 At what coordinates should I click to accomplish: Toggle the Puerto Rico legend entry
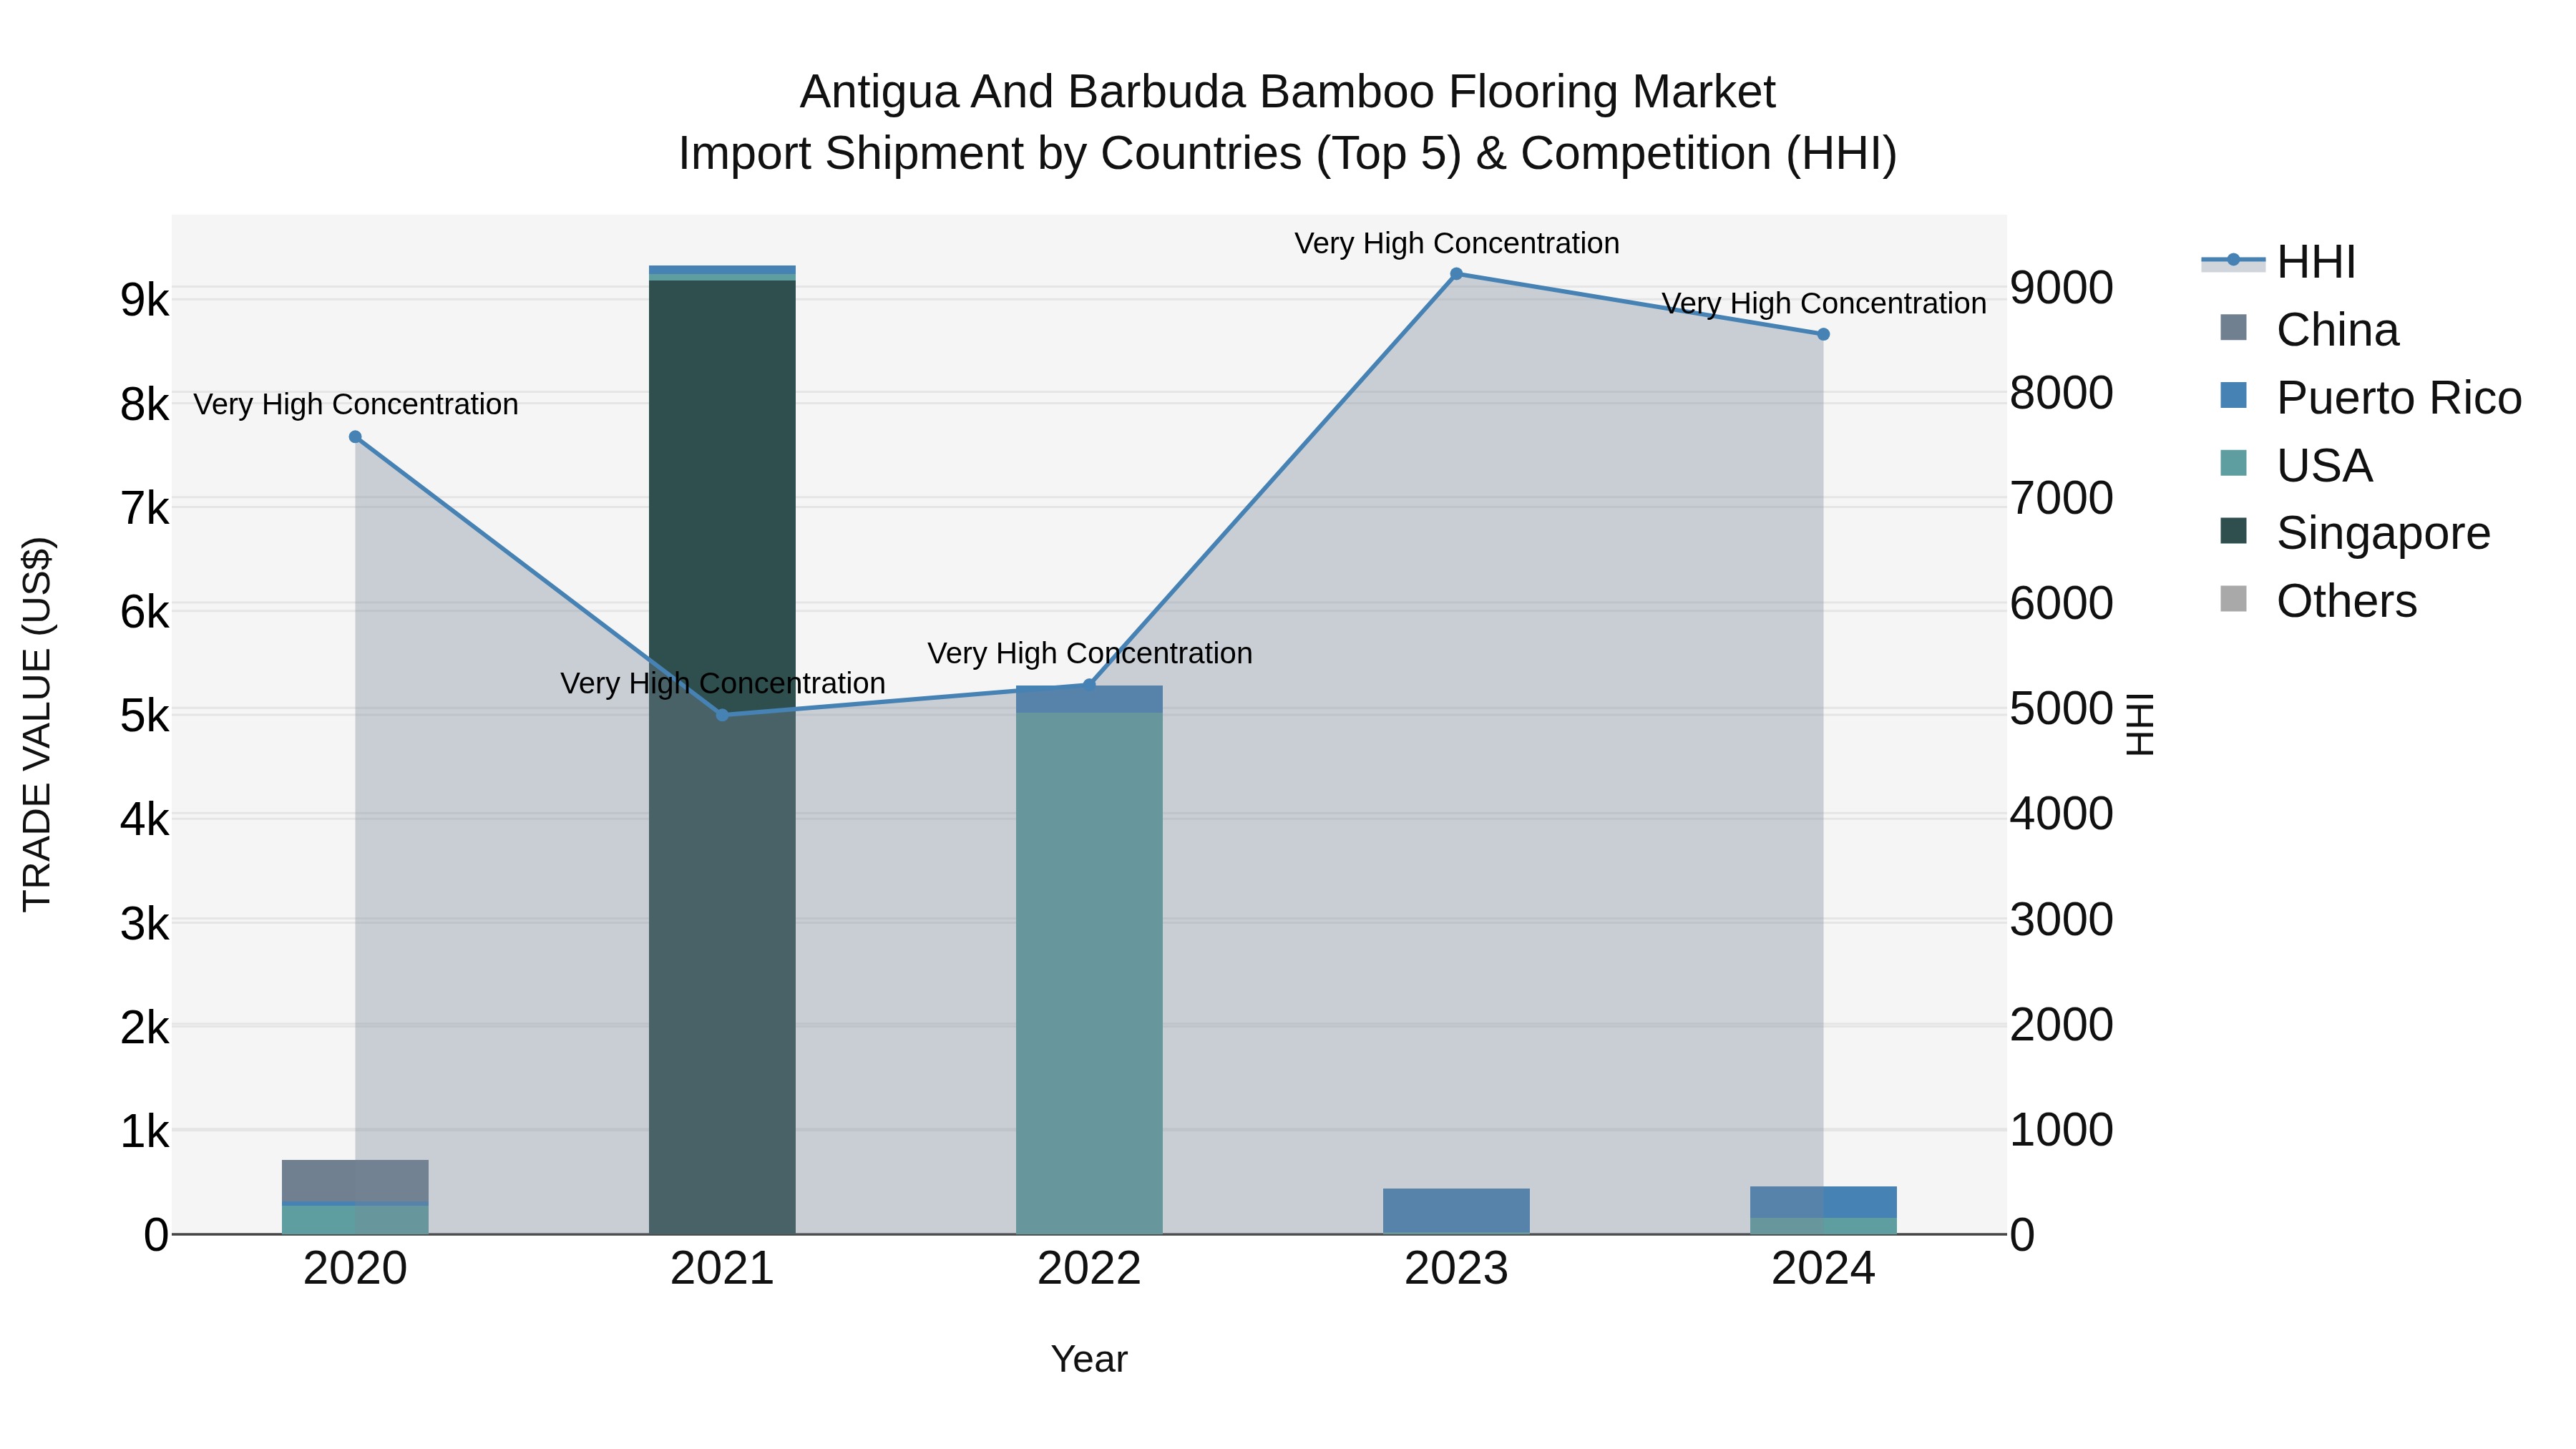coord(2371,398)
